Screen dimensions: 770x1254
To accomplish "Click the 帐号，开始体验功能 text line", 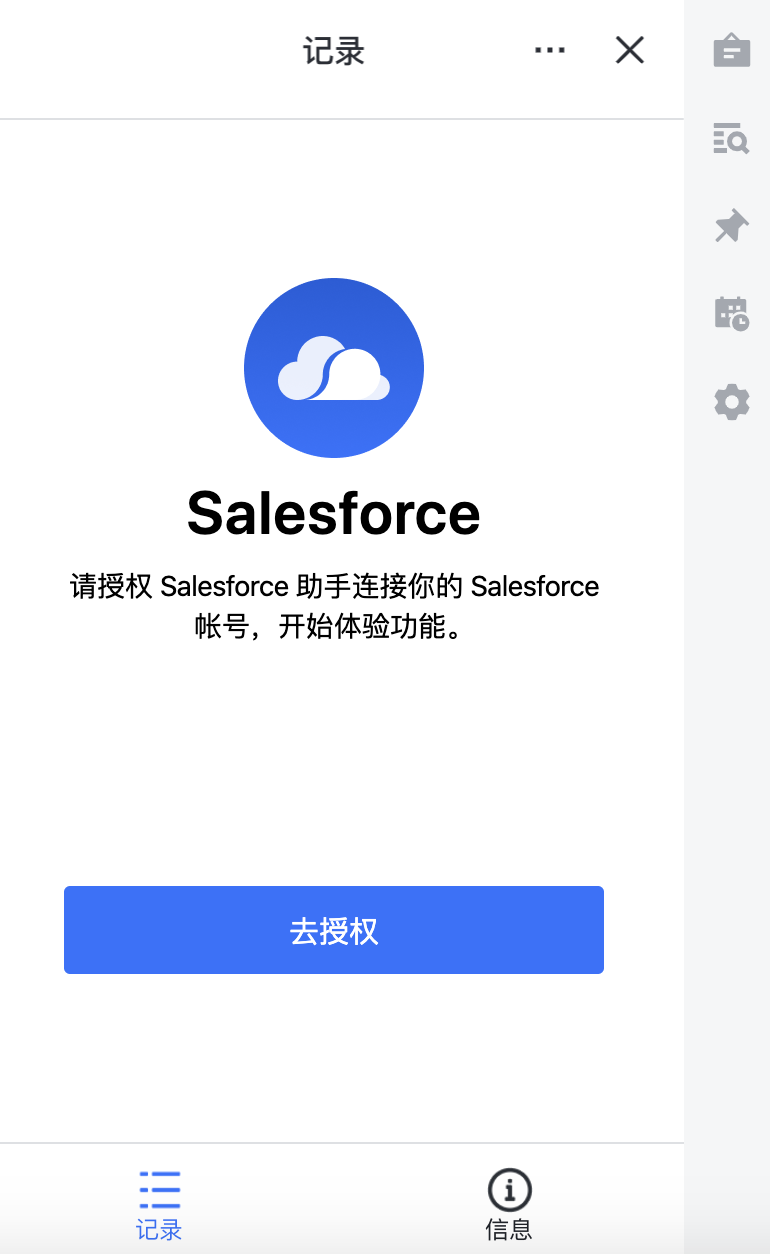I will pos(334,629).
